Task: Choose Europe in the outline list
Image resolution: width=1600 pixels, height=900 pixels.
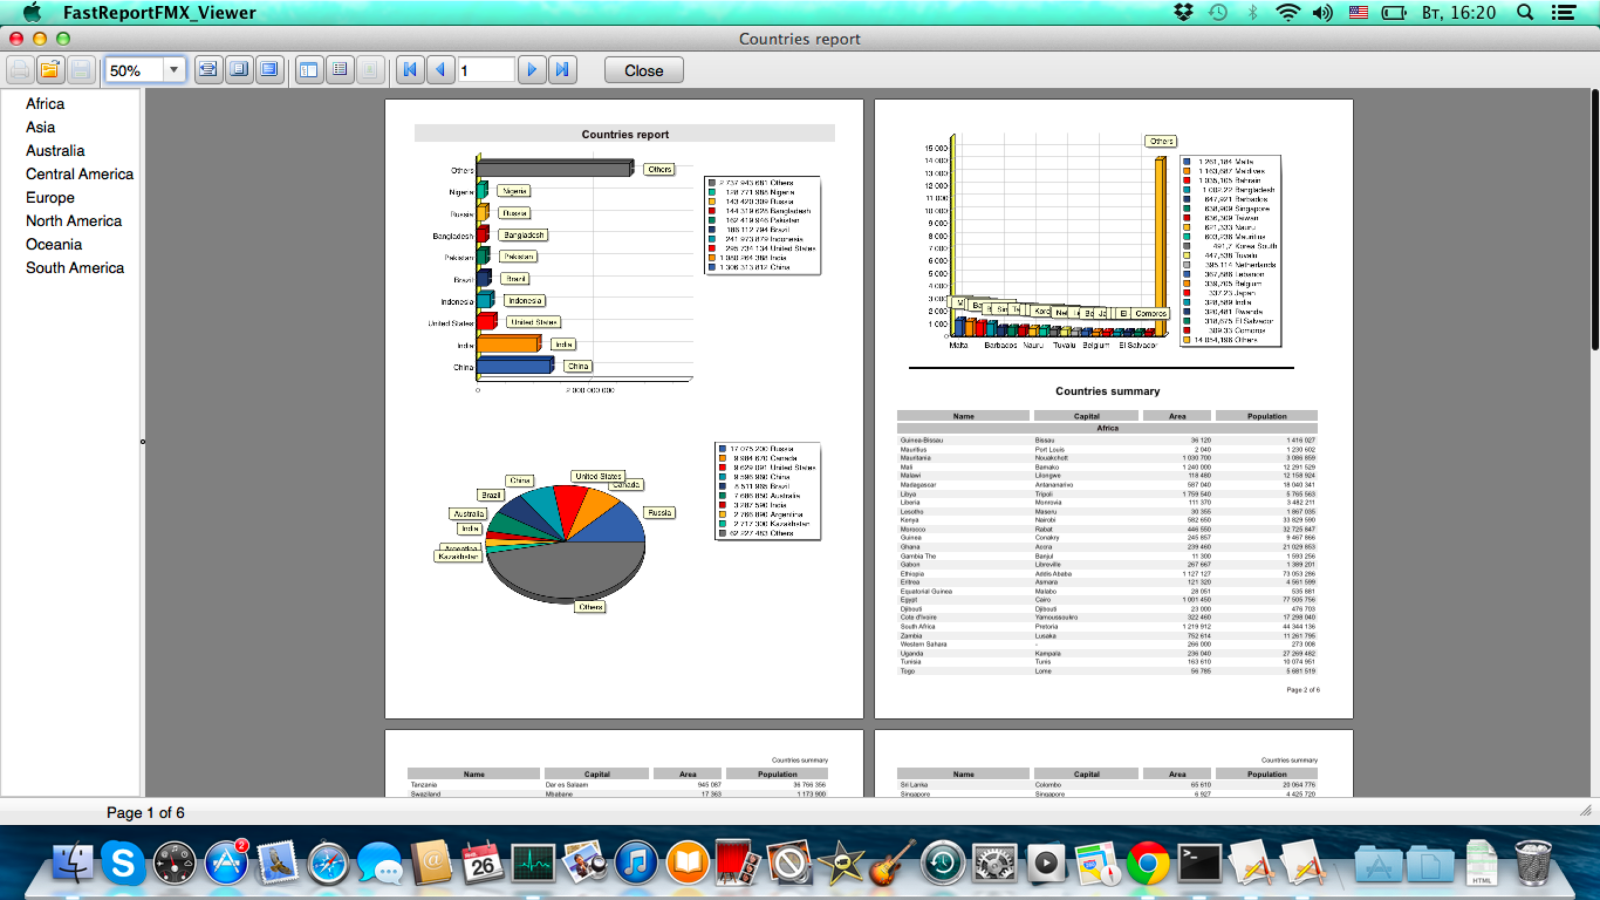Action: click(50, 198)
